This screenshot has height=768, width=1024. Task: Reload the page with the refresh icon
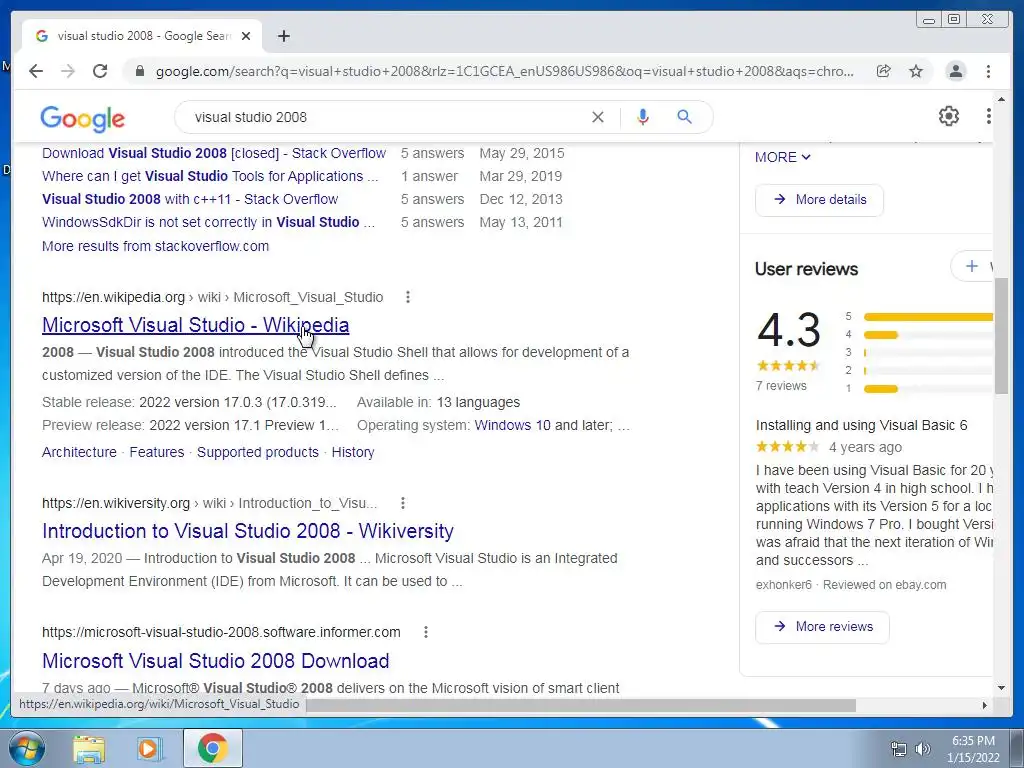click(x=100, y=71)
